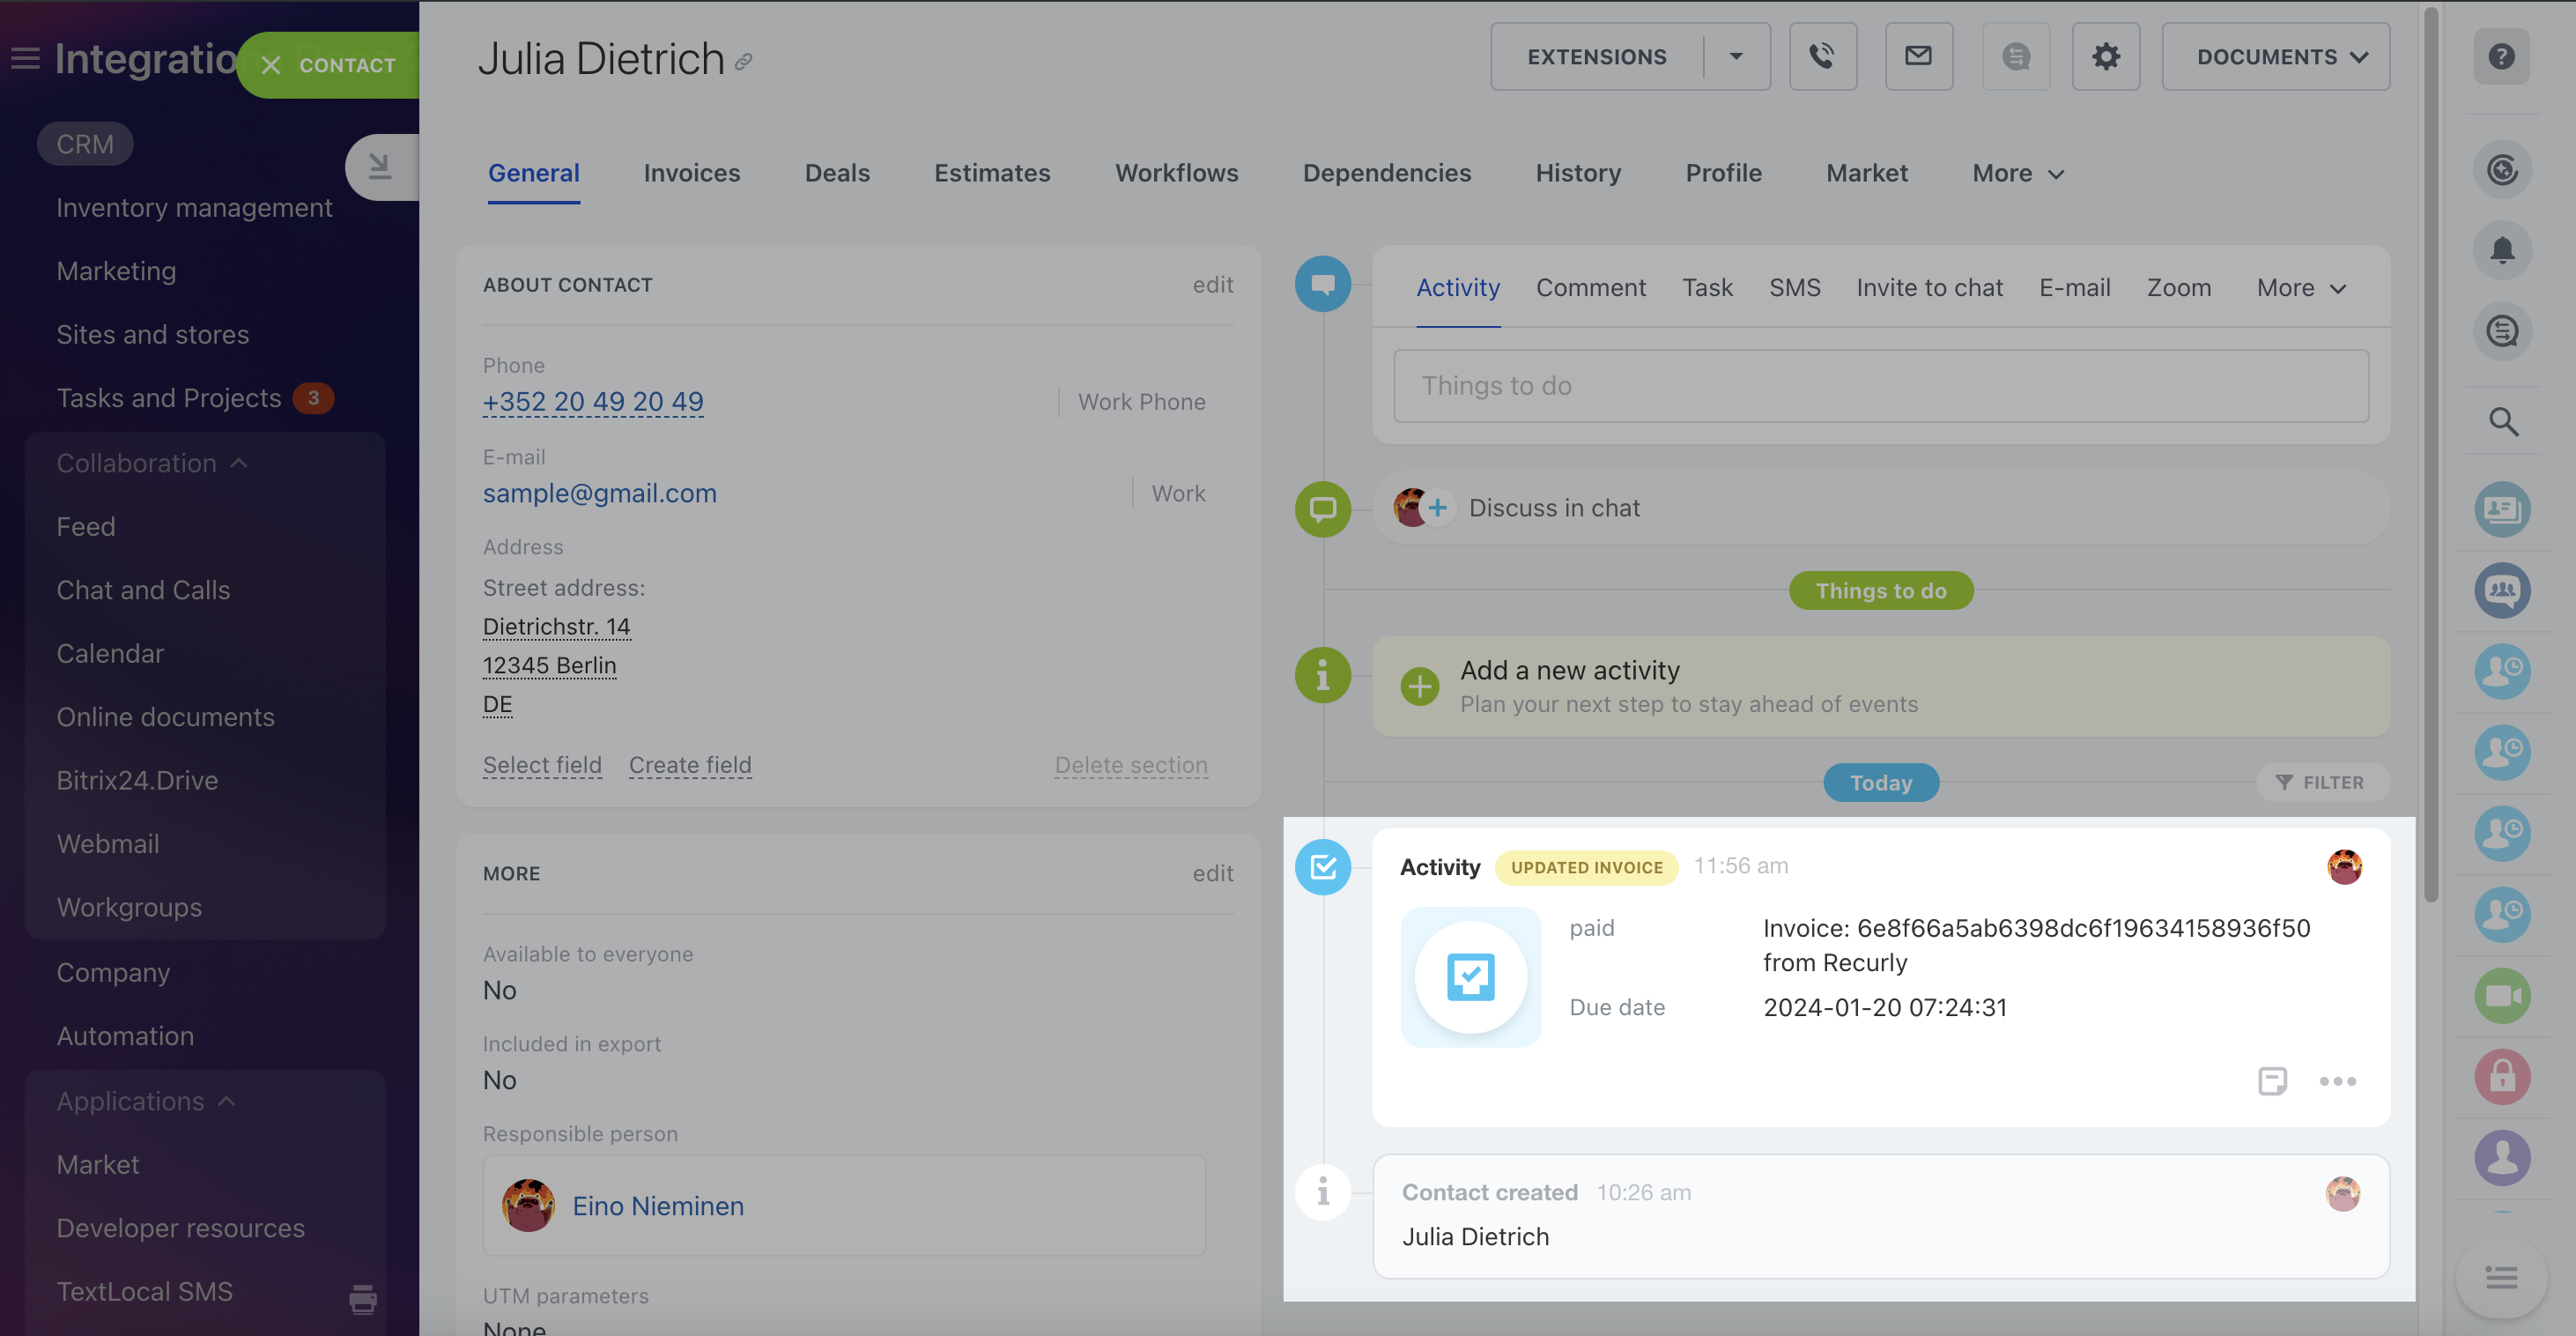Close the contact panel via CONTACT button
This screenshot has width=2576, height=1336.
328,65
